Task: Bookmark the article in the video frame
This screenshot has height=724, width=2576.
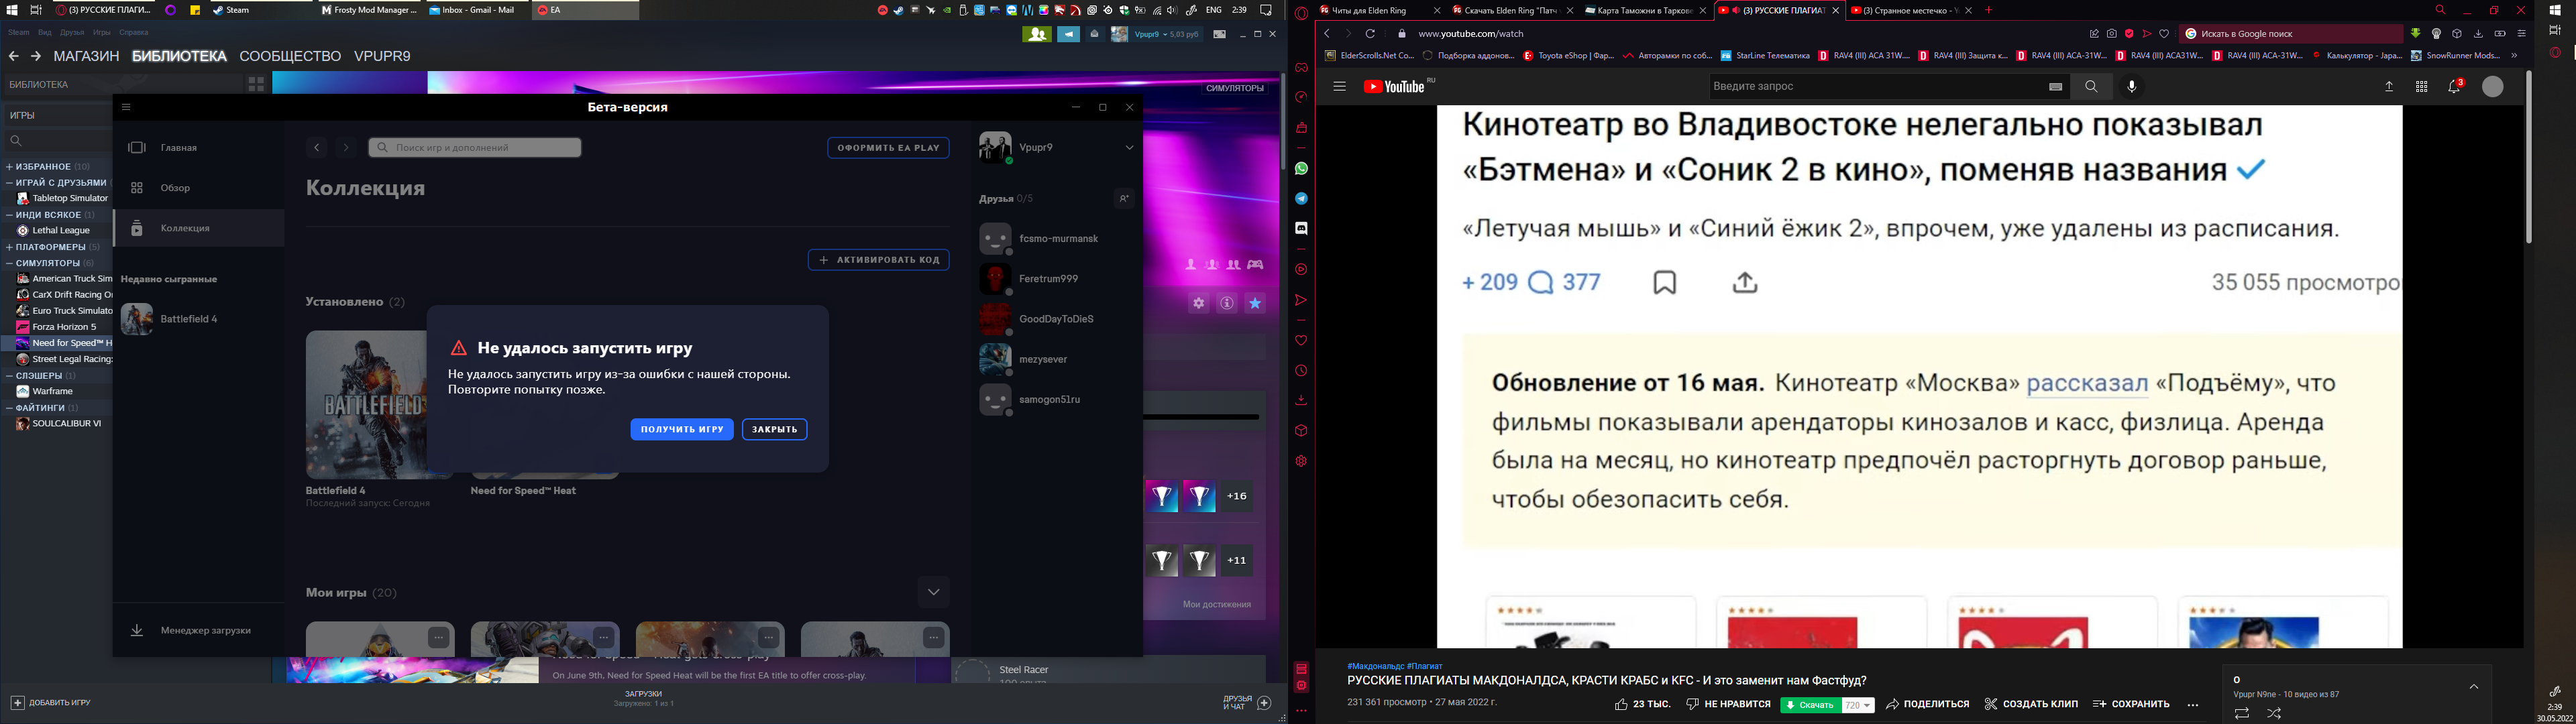Action: (1665, 283)
